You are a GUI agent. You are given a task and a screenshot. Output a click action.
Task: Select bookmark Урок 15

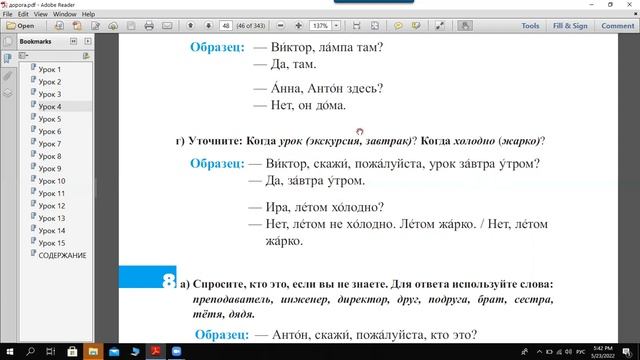(52, 243)
